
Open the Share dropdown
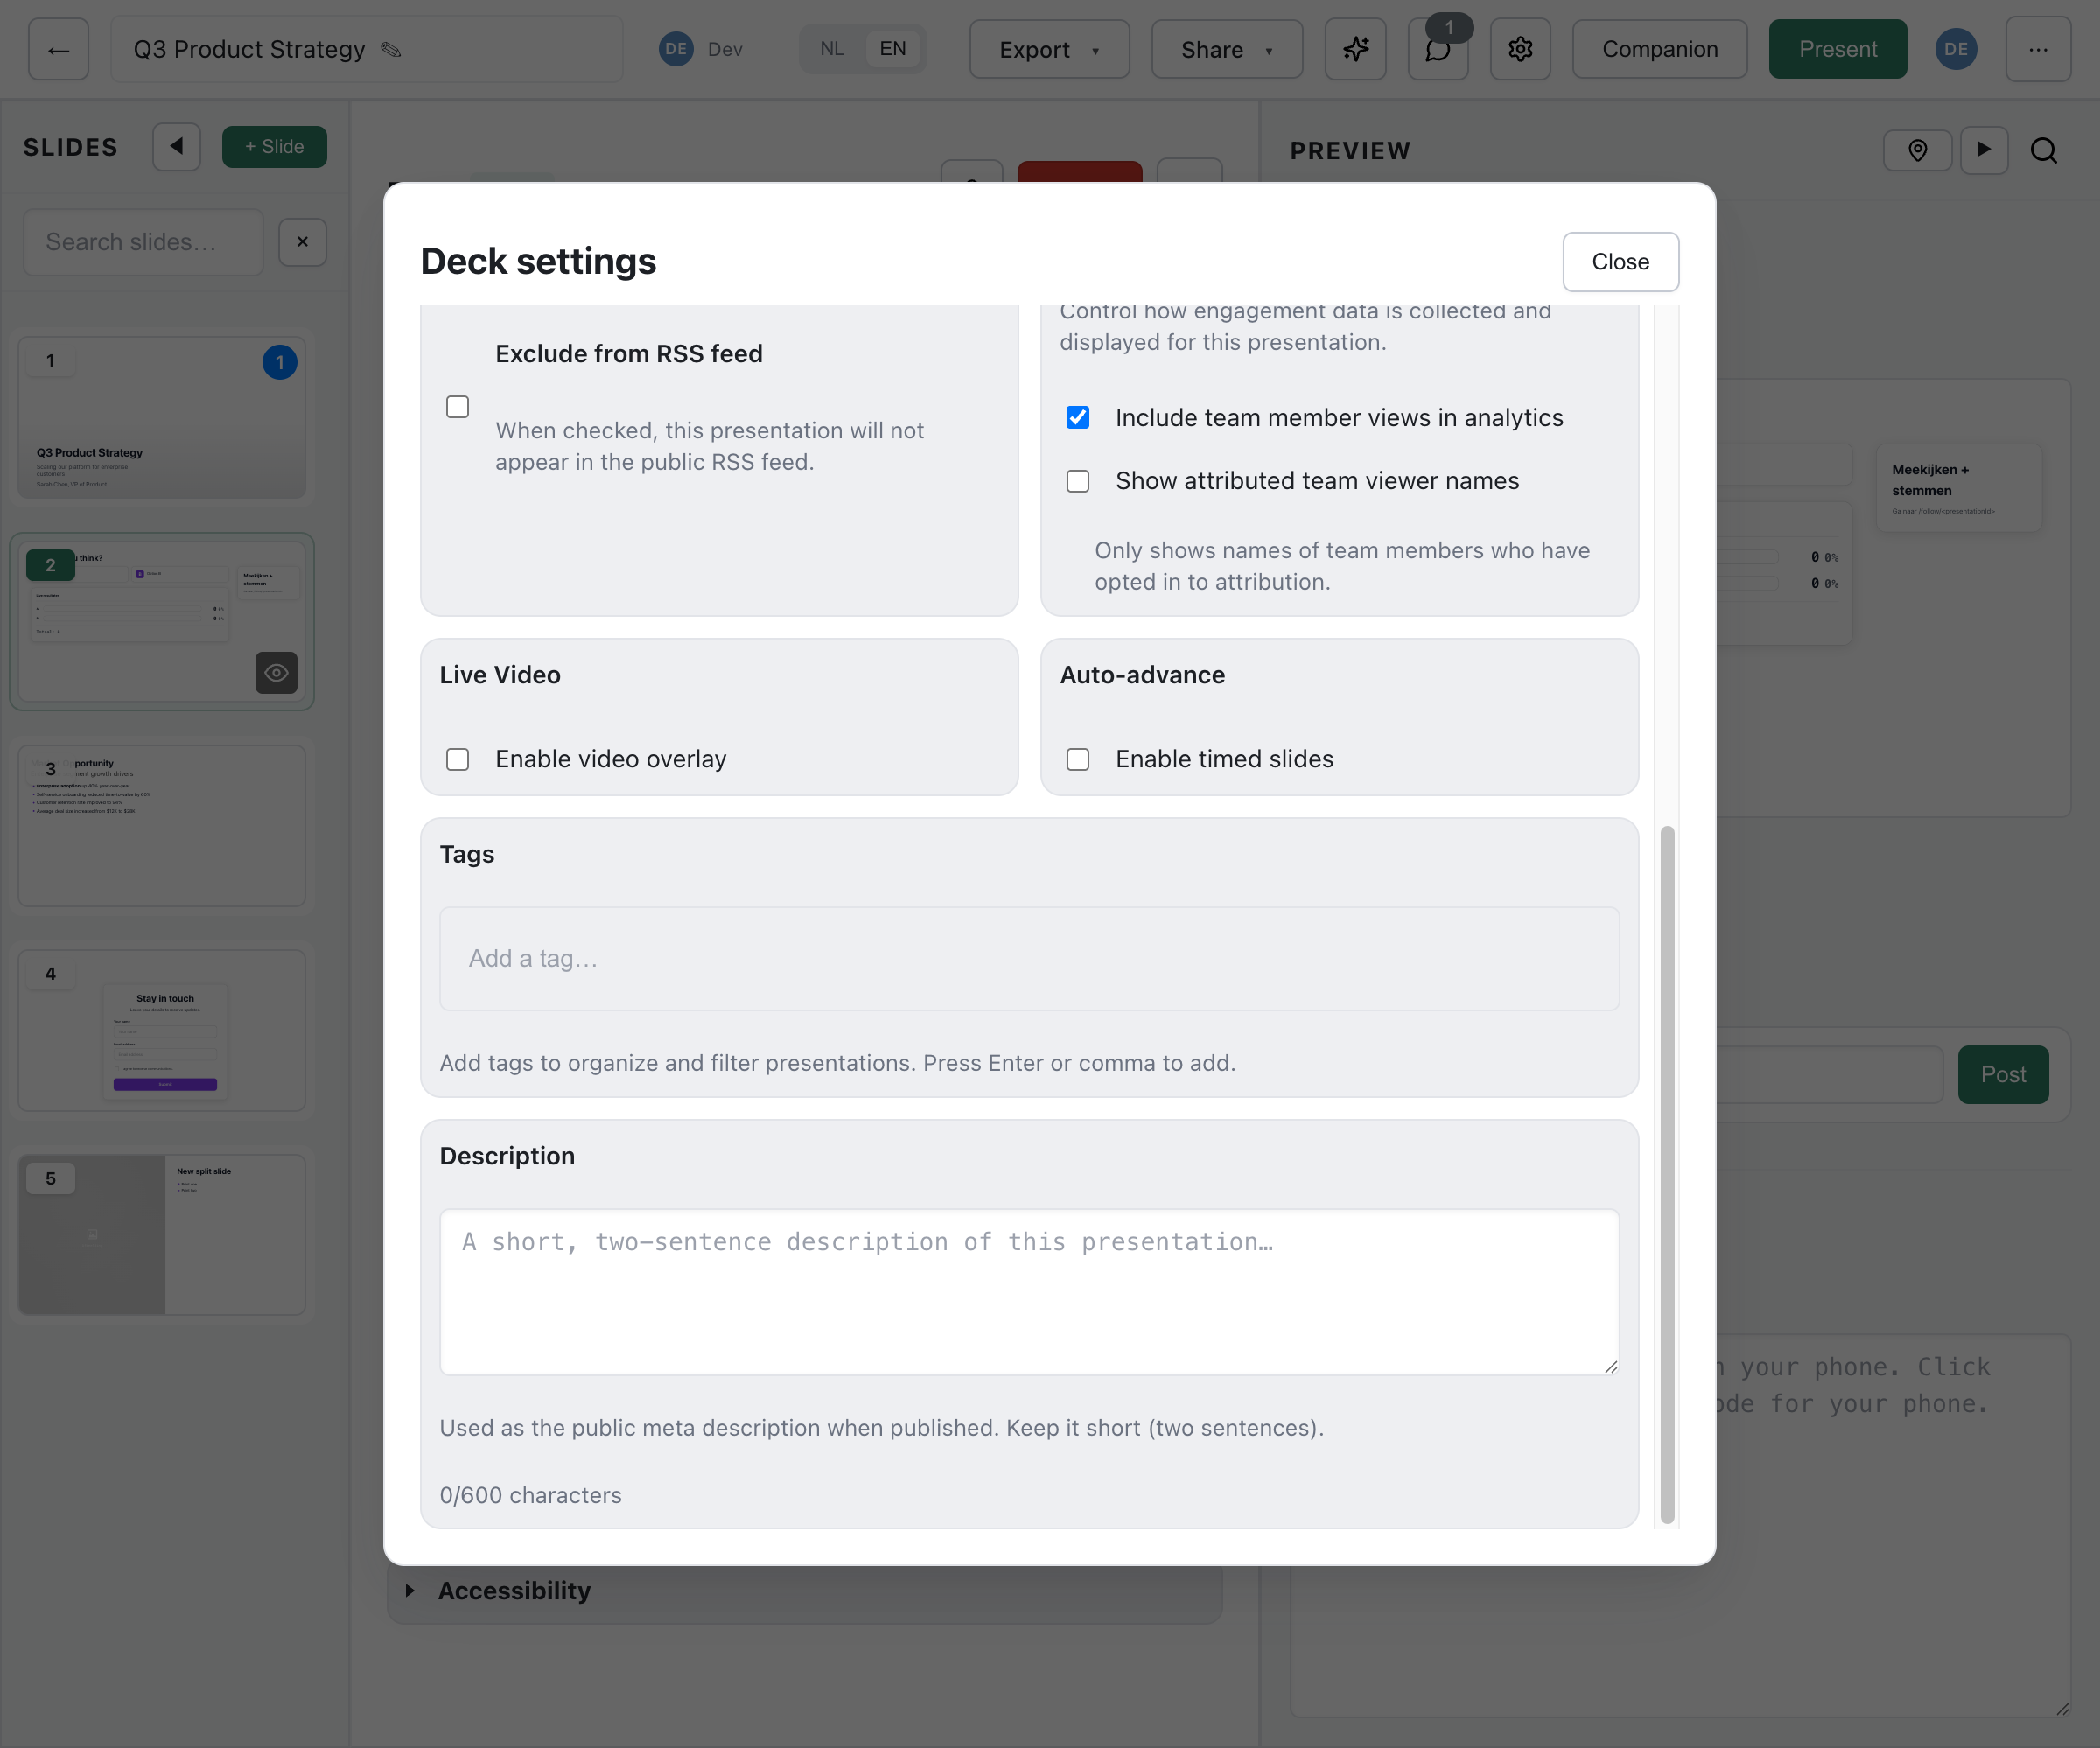(1227, 49)
